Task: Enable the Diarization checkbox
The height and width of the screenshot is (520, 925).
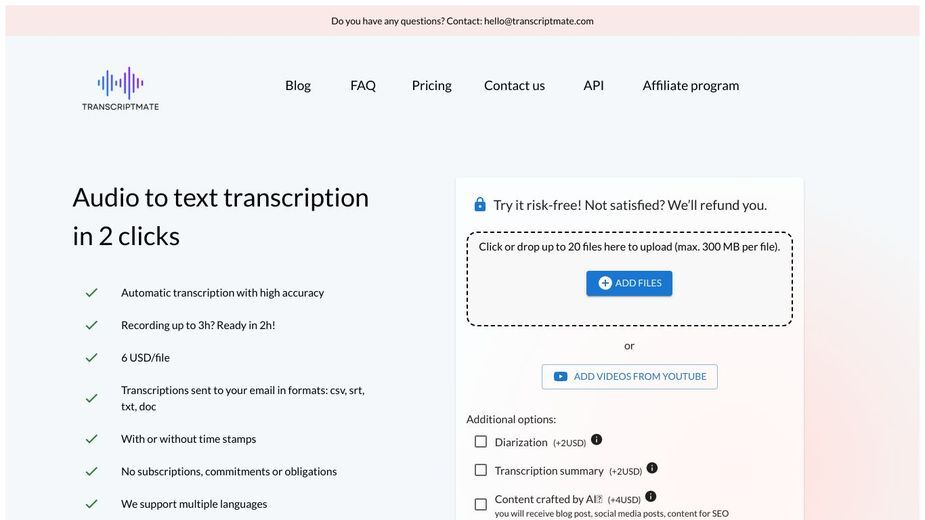Action: (481, 441)
